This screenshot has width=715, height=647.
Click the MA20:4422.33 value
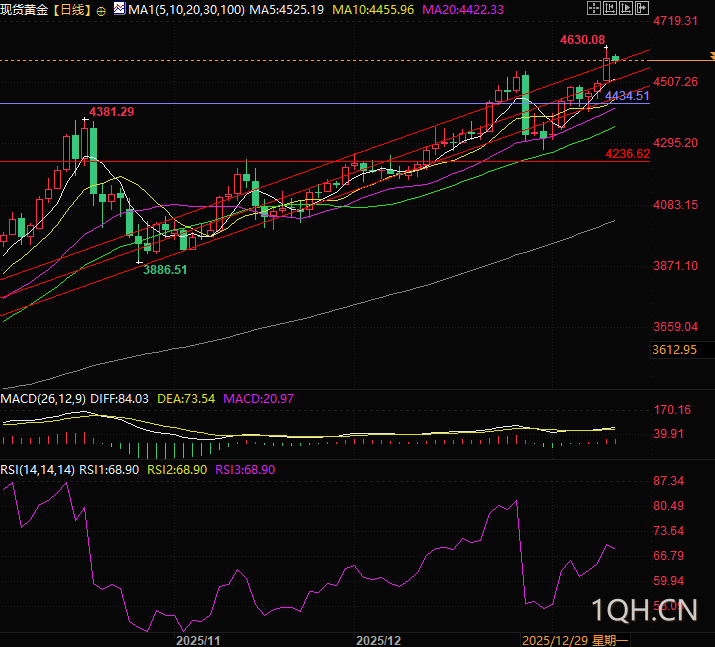pos(463,10)
